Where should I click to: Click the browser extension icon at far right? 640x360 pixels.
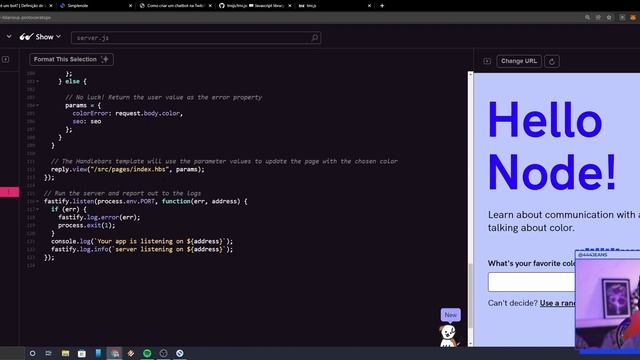pos(633,18)
